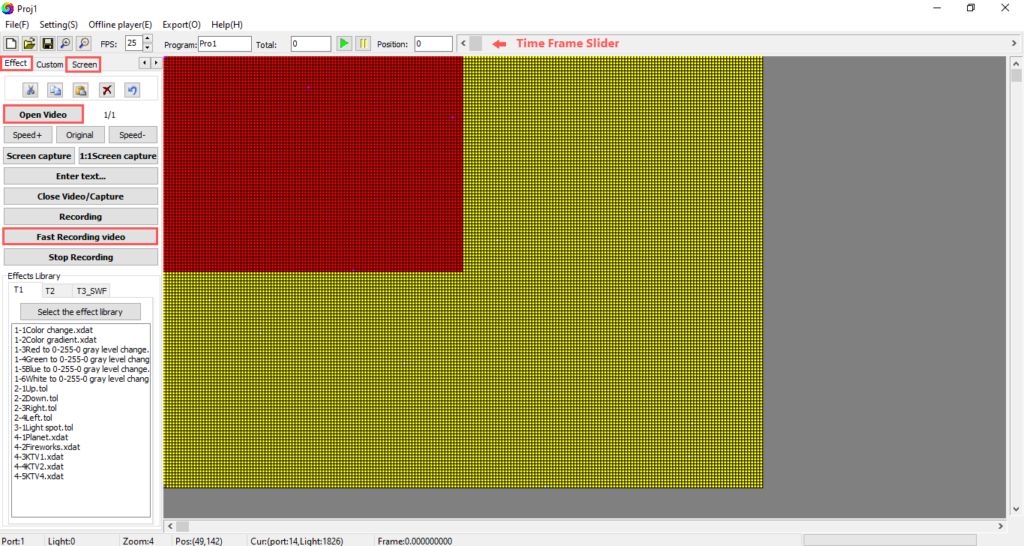Open the Offline player(E) menu
Viewport: 1024px width, 546px height.
(120, 24)
